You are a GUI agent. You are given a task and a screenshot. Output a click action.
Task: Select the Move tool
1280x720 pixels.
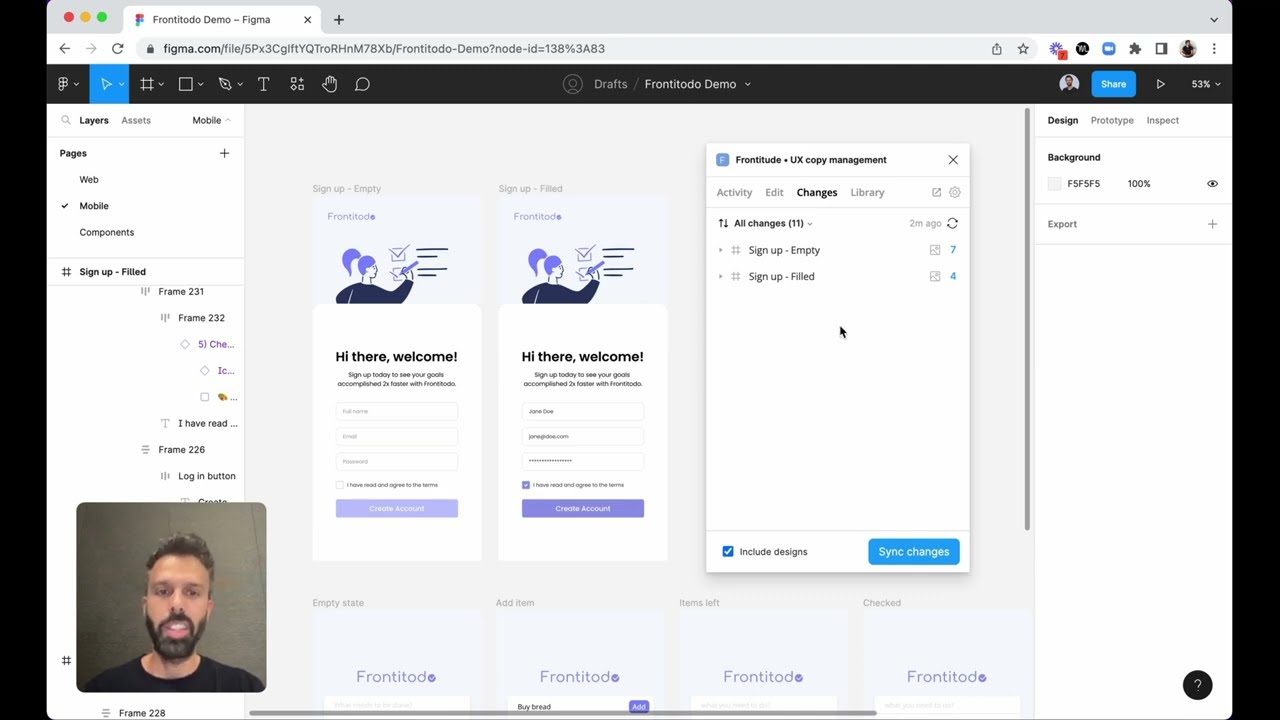(106, 84)
